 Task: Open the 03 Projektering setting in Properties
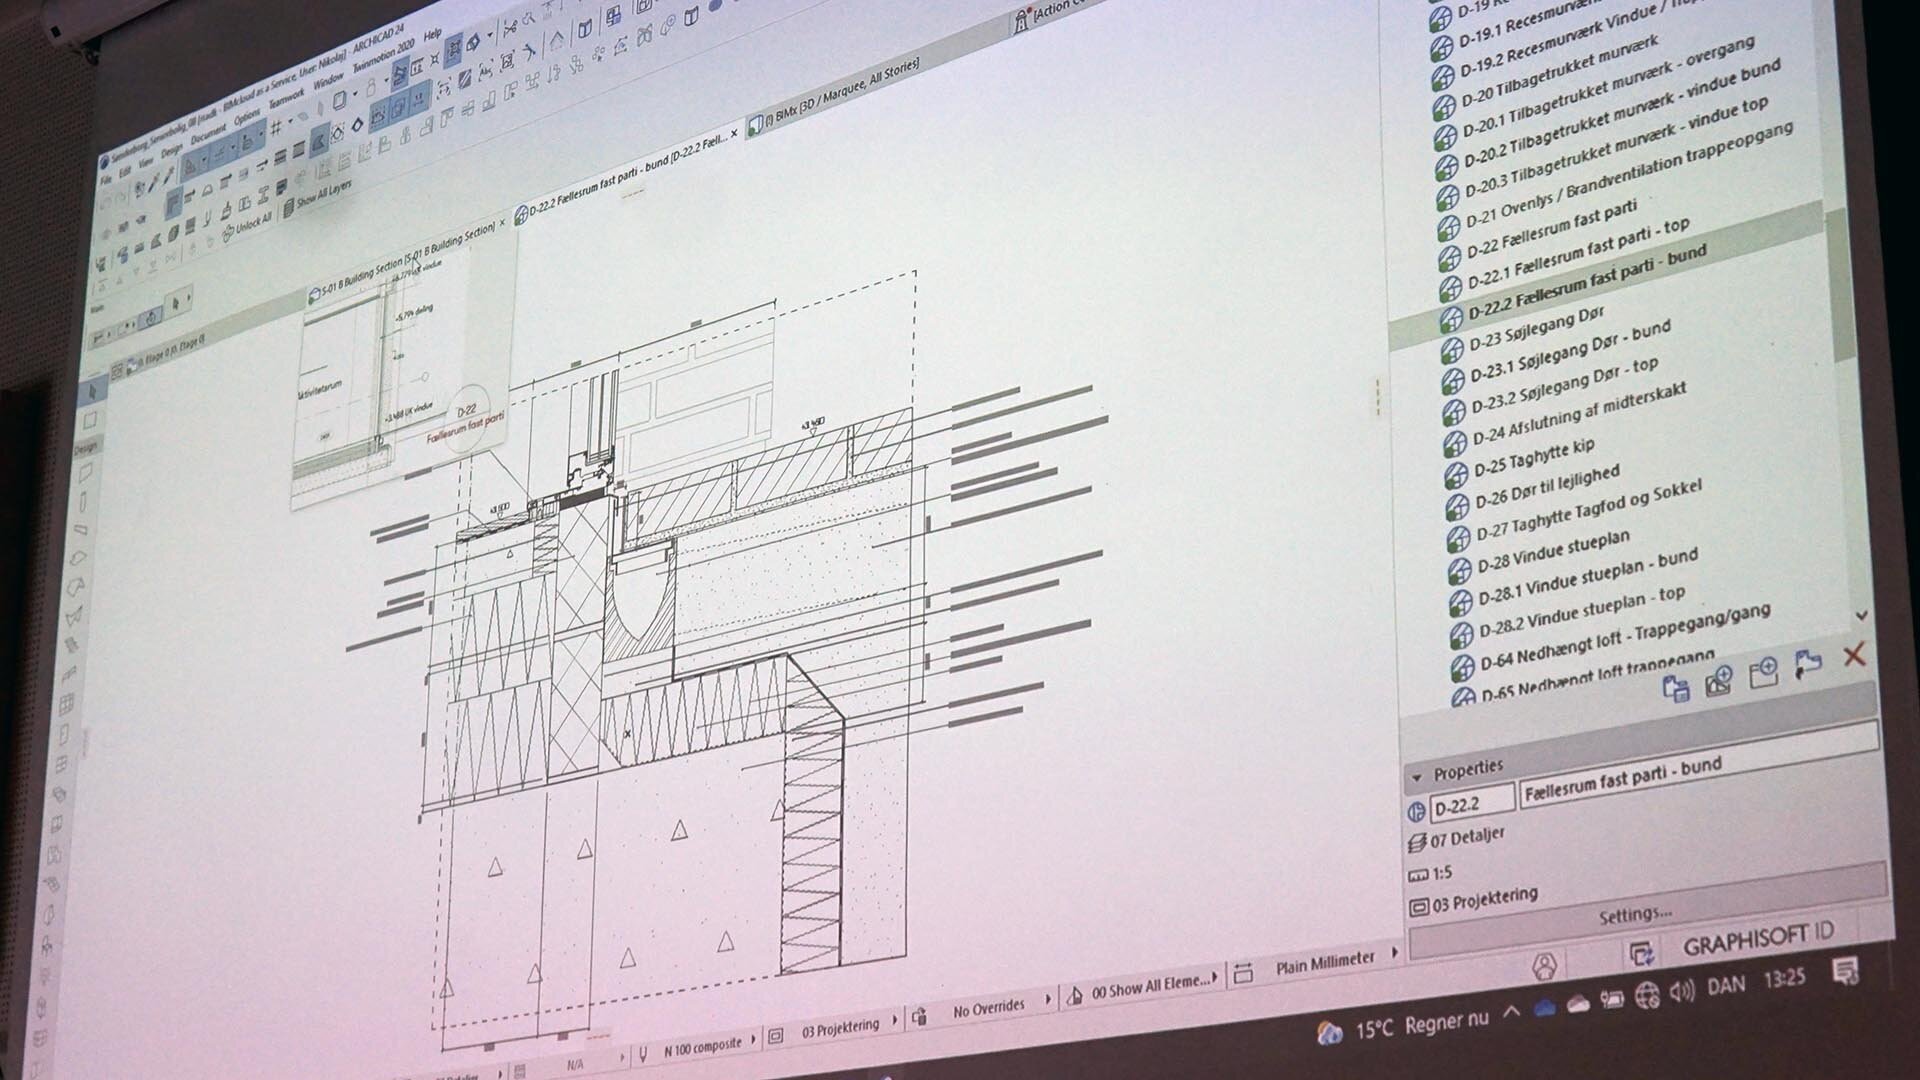pos(1475,899)
